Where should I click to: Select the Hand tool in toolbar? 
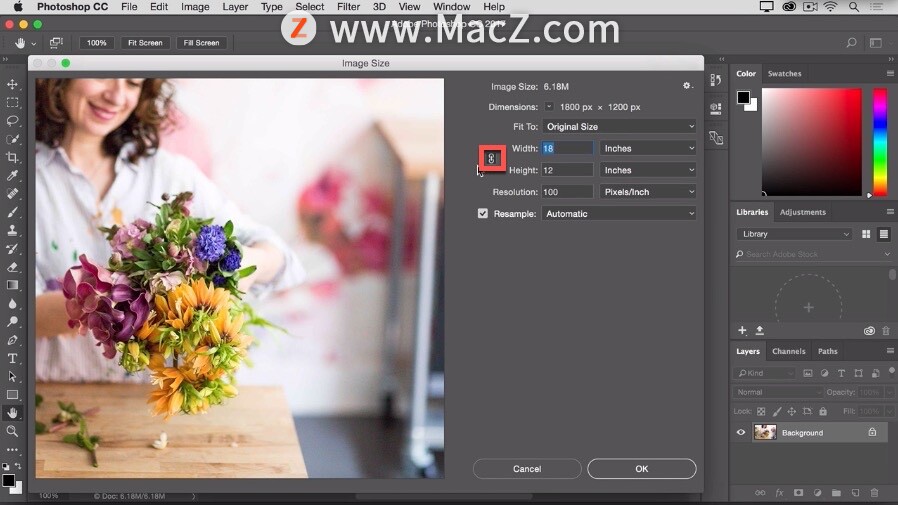(12, 413)
